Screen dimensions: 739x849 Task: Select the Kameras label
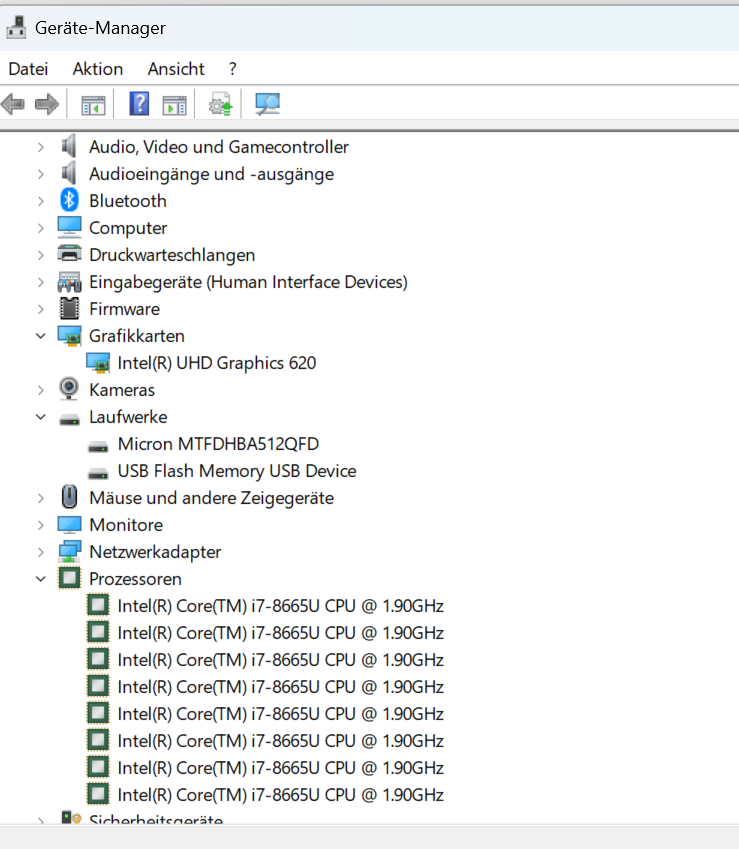point(122,390)
